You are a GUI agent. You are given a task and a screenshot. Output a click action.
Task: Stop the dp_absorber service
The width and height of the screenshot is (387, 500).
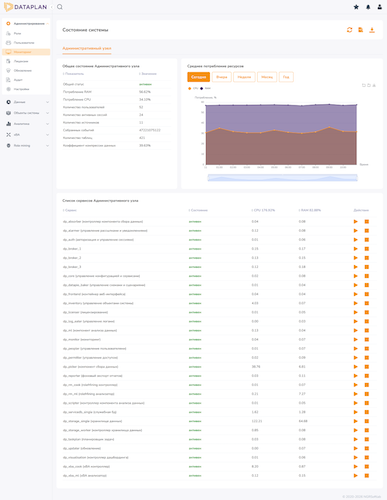pyautogui.click(x=367, y=222)
